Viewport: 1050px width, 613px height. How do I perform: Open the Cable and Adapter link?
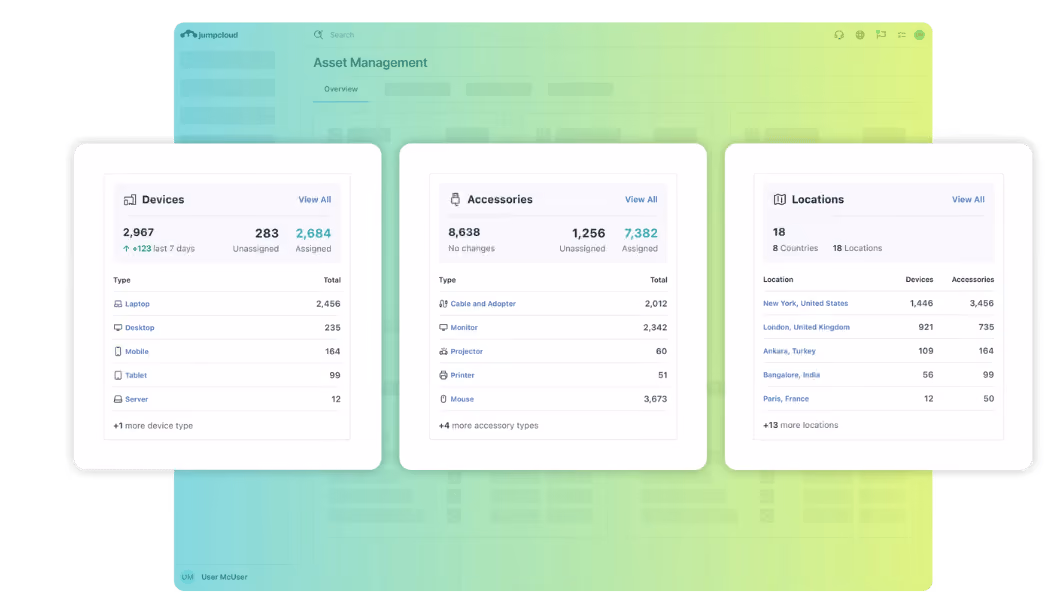tap(483, 304)
